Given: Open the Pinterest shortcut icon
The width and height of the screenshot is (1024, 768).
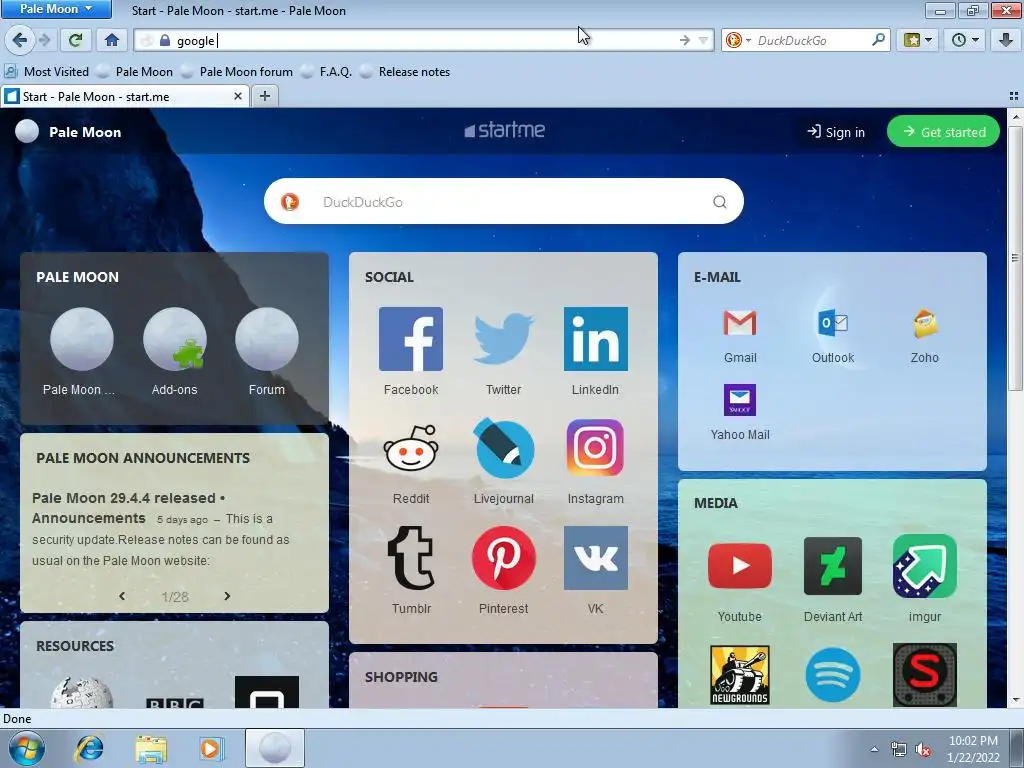Looking at the screenshot, I should click(x=504, y=558).
